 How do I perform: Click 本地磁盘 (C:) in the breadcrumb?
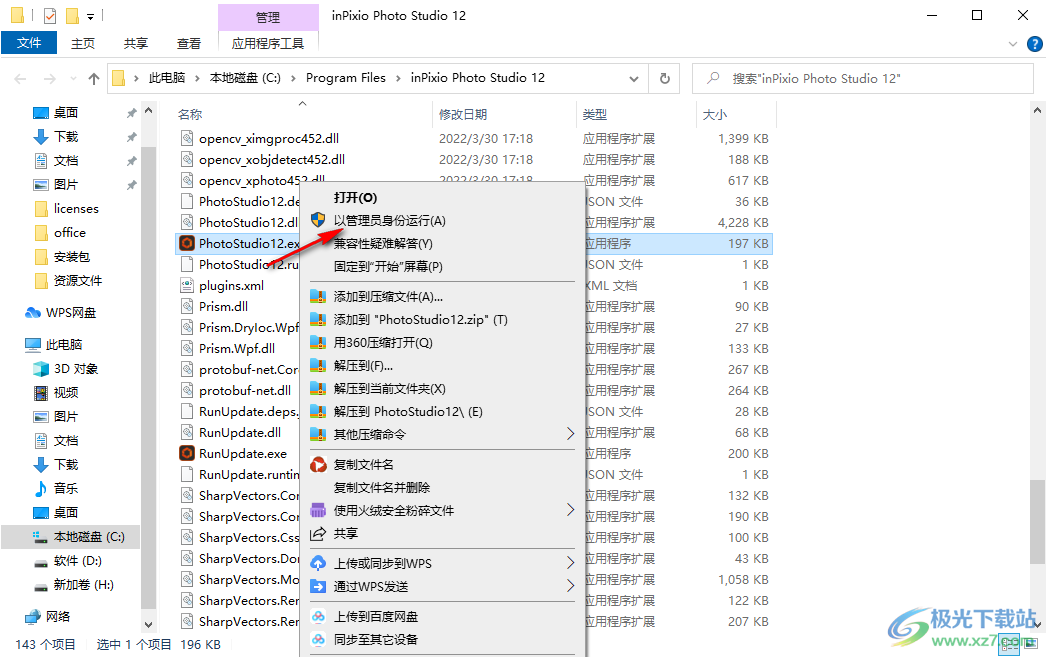pyautogui.click(x=245, y=78)
